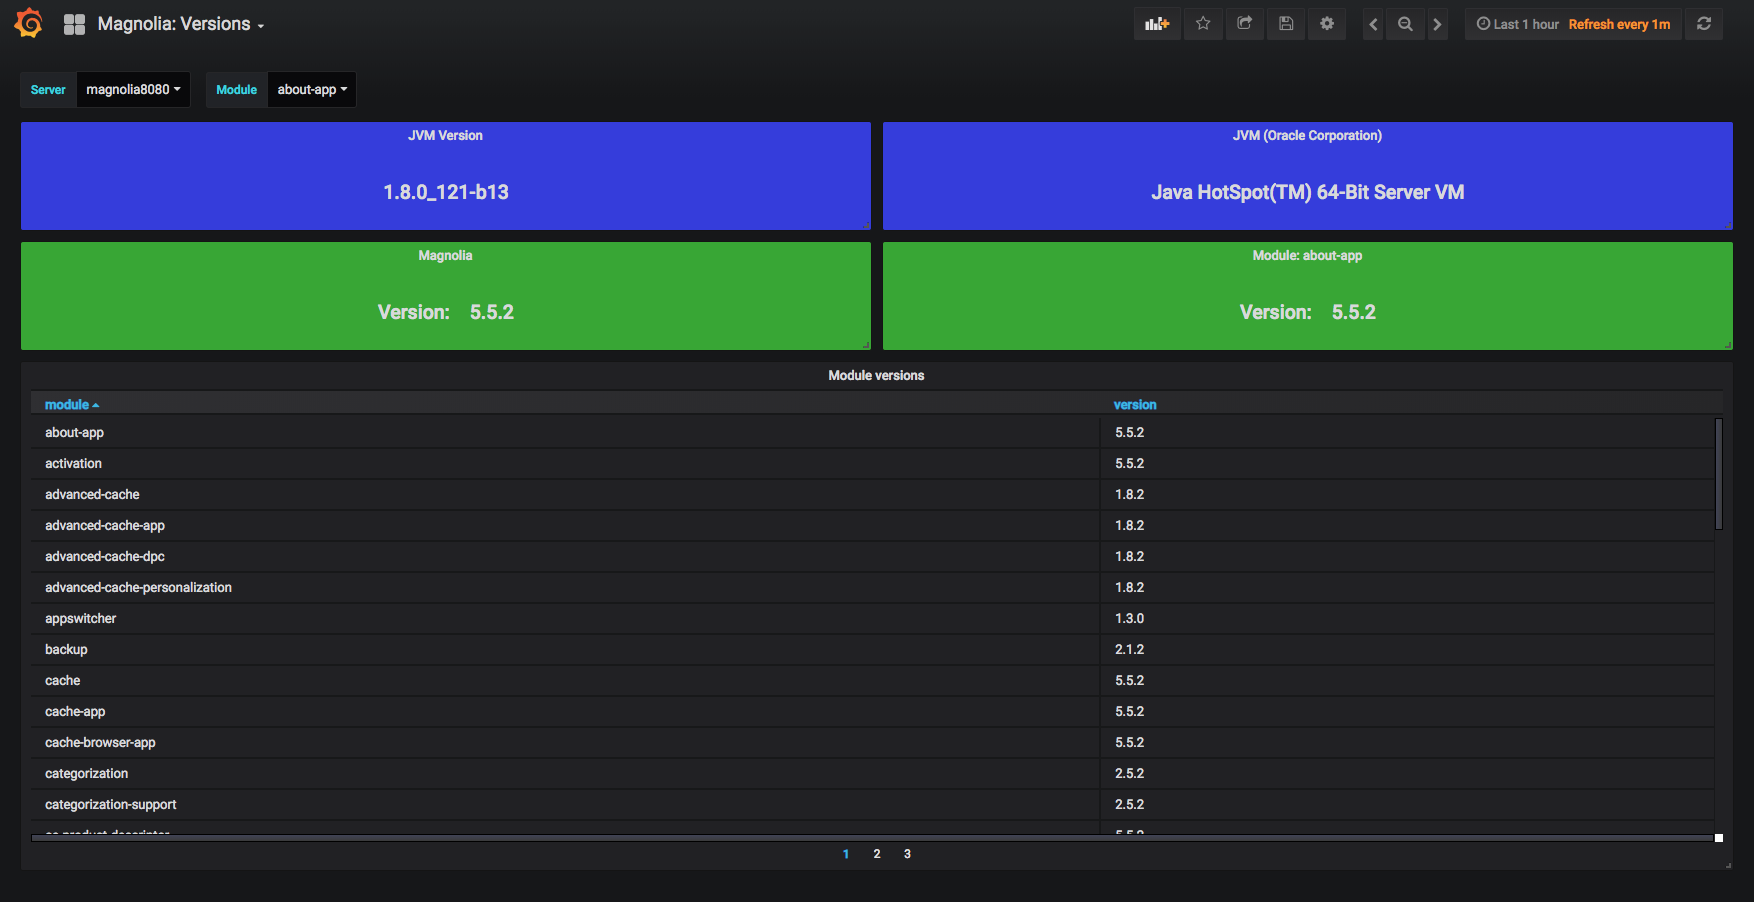Open the dashboards list grid icon

[74, 23]
